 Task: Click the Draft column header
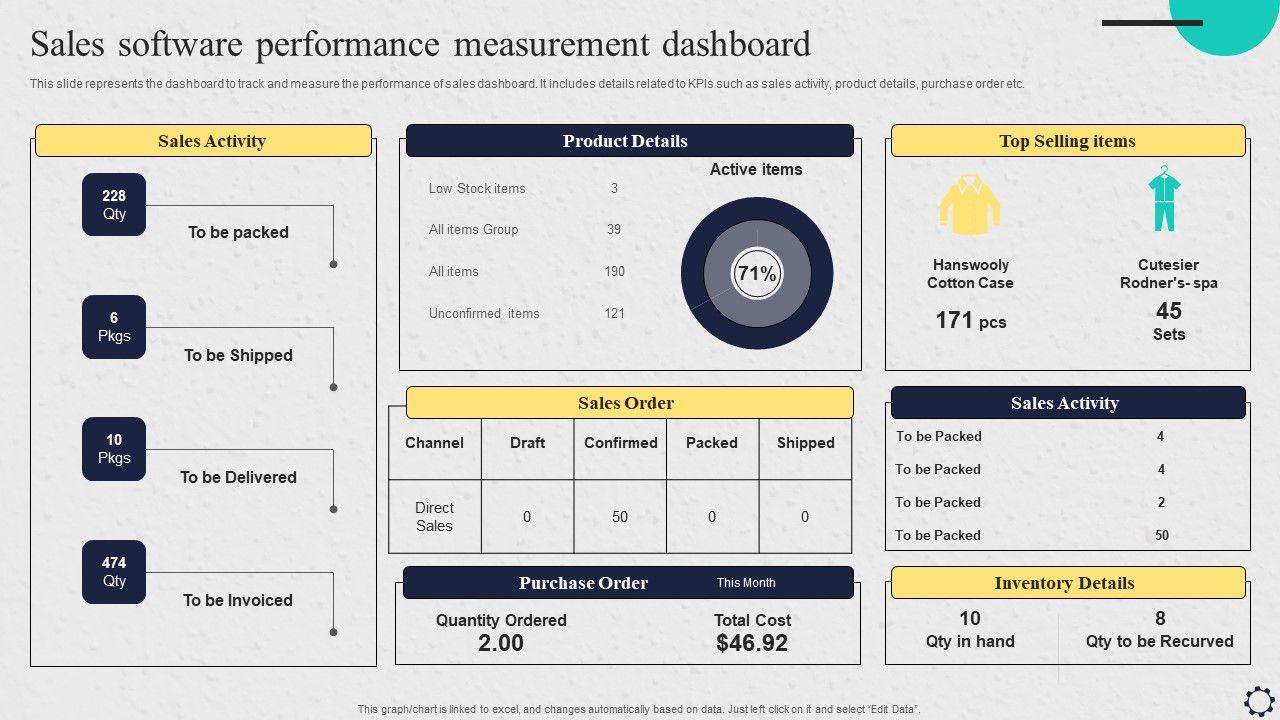pyautogui.click(x=527, y=443)
